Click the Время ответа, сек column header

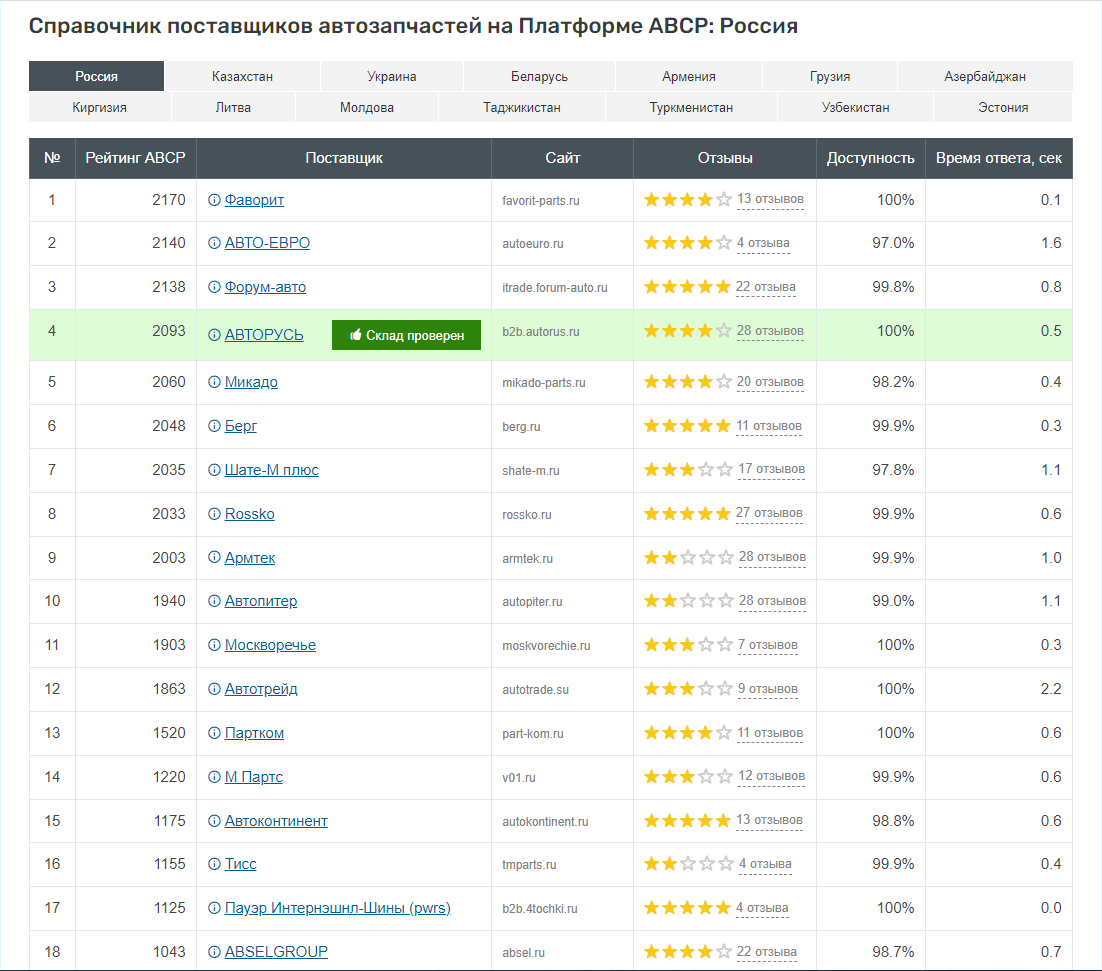(x=999, y=158)
